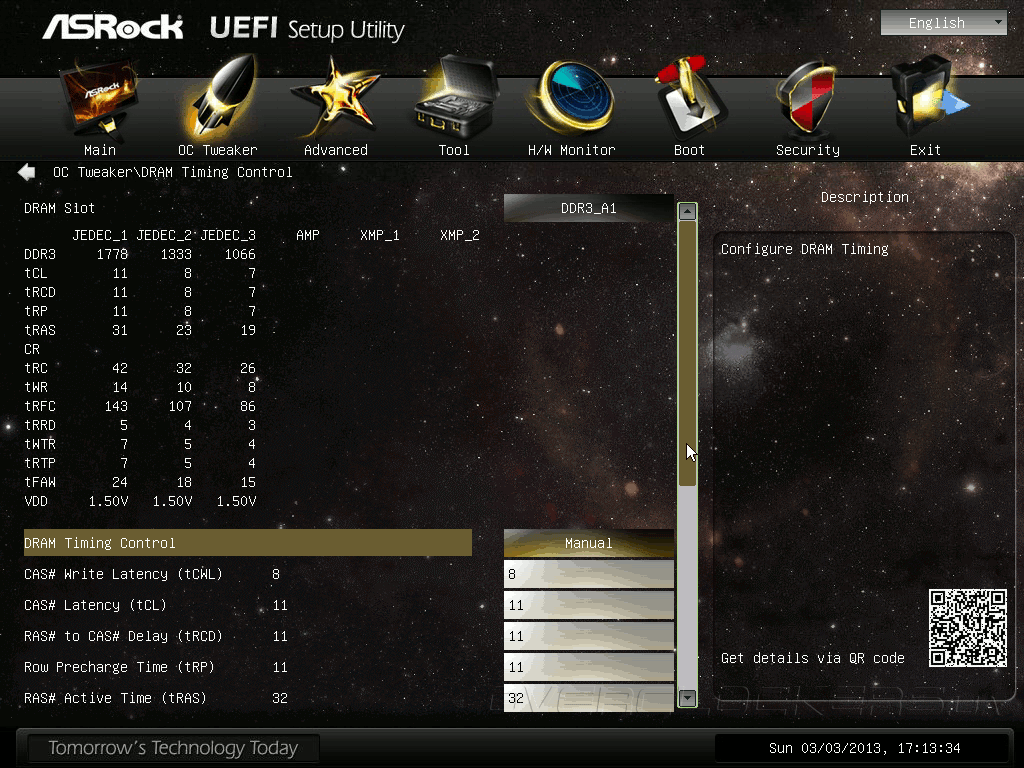Switch to the Security tab label

point(808,150)
